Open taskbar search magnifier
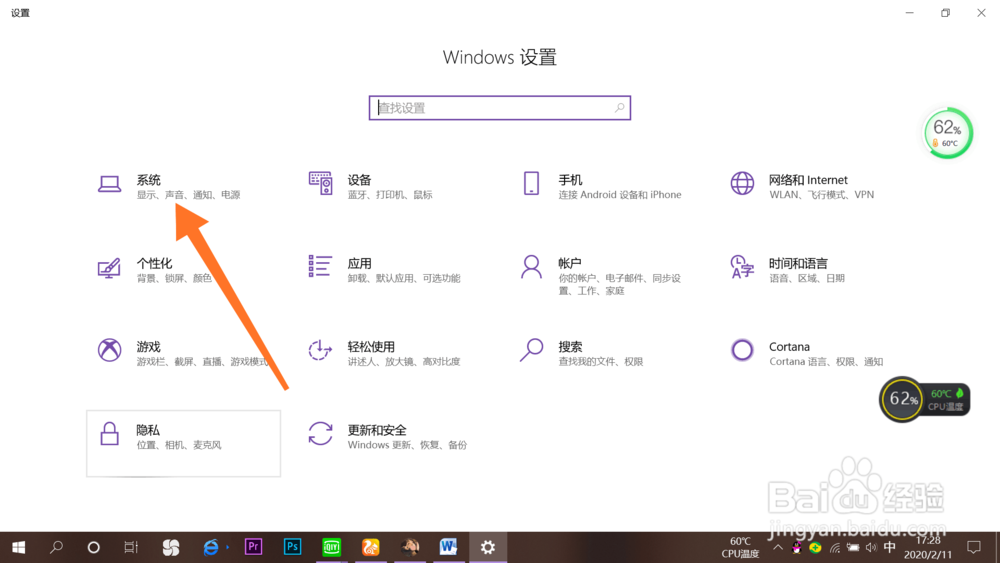This screenshot has height=563, width=1000. 56,547
